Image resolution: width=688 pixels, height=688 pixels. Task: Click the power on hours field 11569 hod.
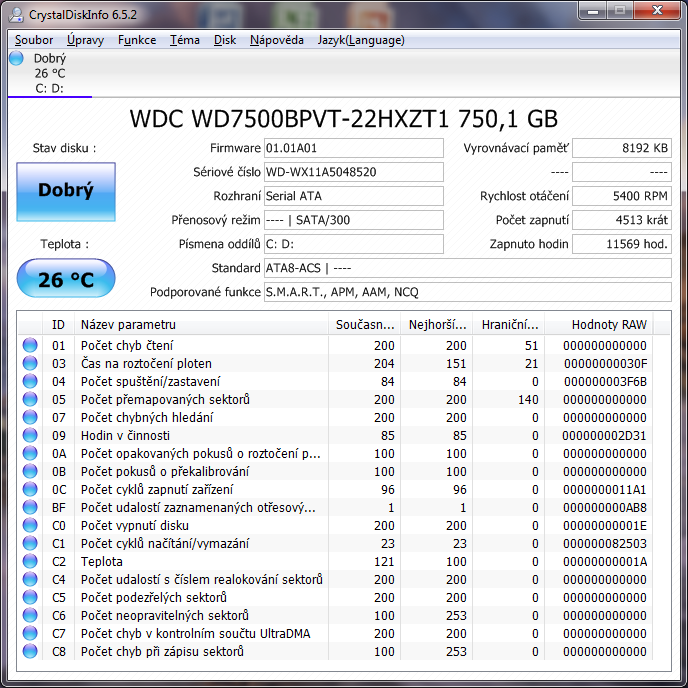(x=622, y=244)
